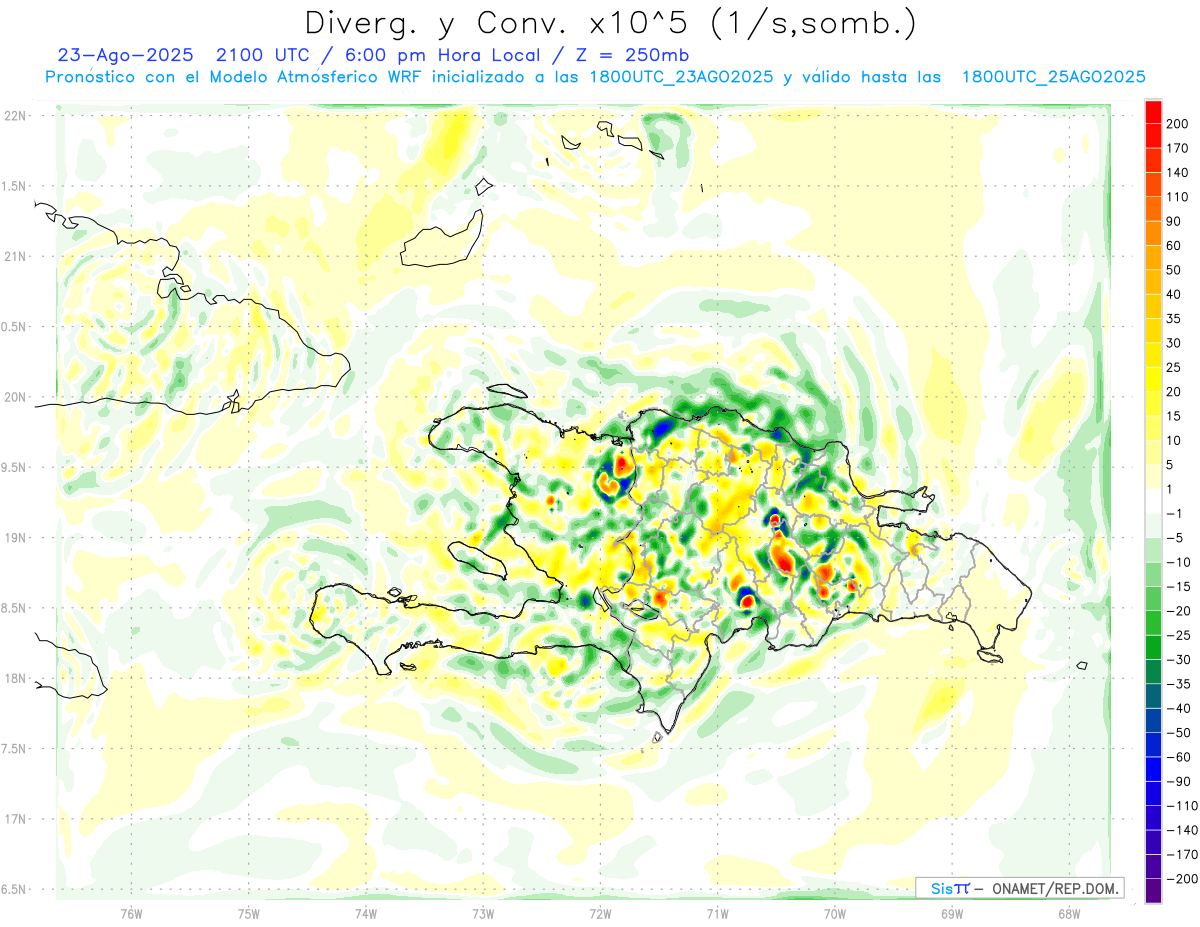Click the '19N' latitude label
The image size is (1200, 927).
point(14,538)
